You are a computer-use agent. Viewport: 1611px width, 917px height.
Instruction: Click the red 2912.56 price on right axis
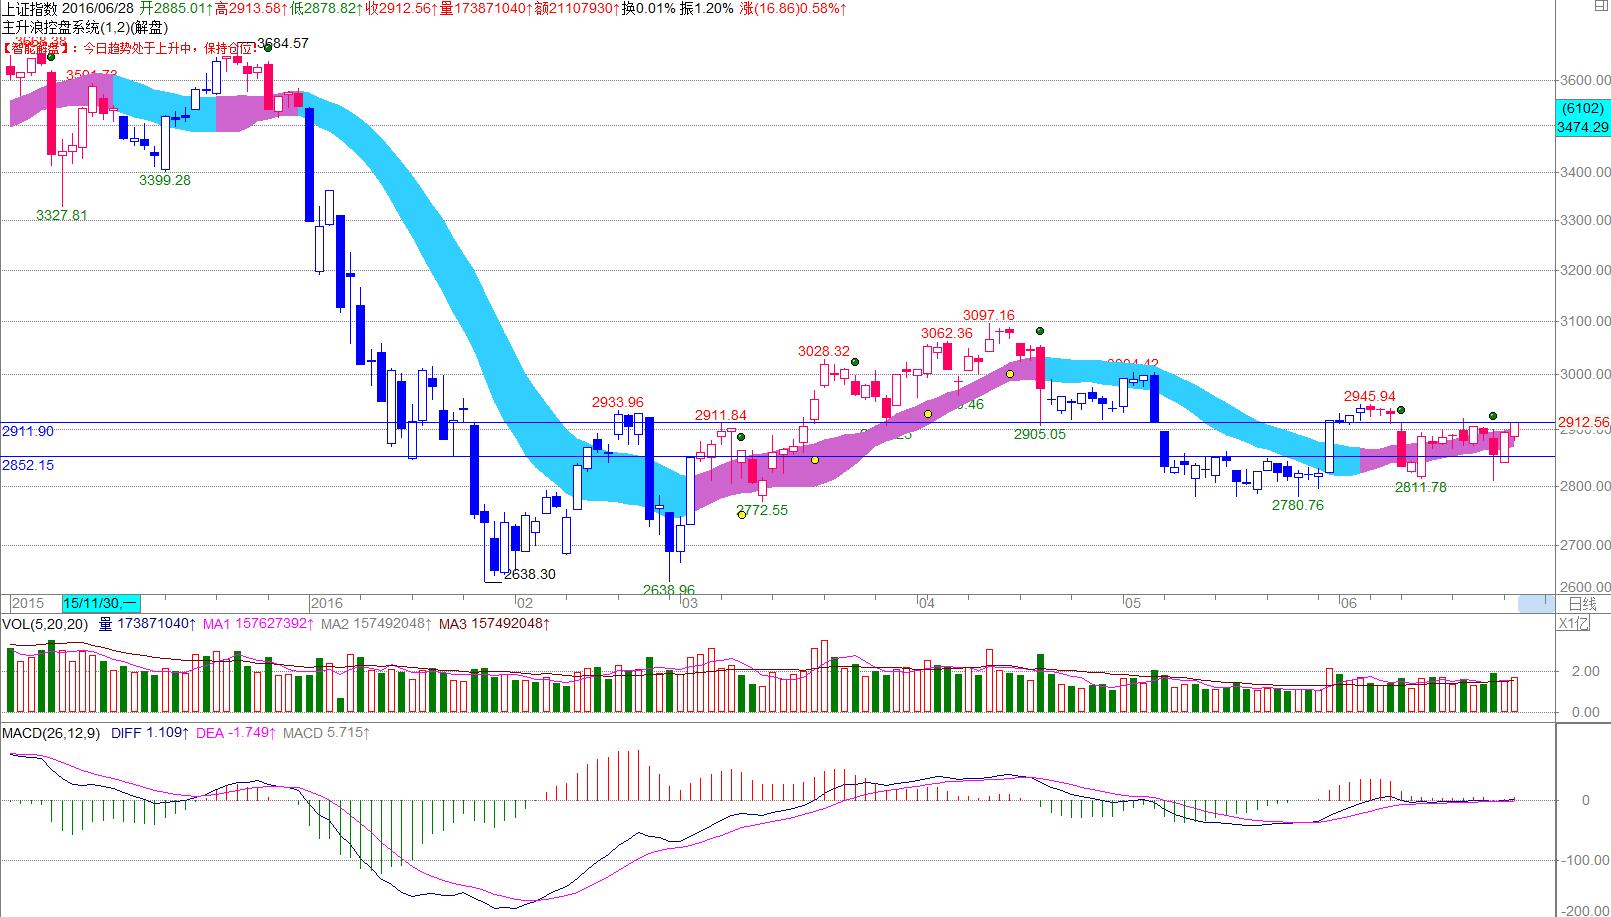point(1584,422)
